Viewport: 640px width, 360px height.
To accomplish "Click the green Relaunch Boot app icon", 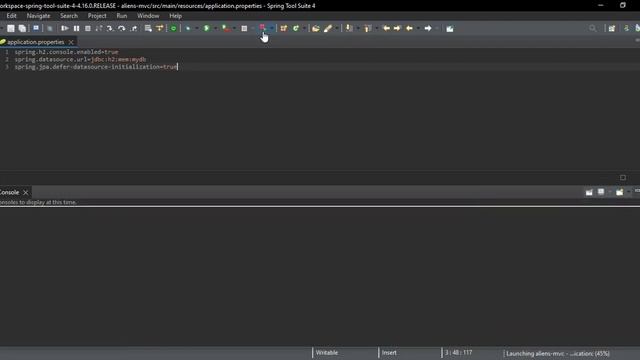I will coord(173,28).
